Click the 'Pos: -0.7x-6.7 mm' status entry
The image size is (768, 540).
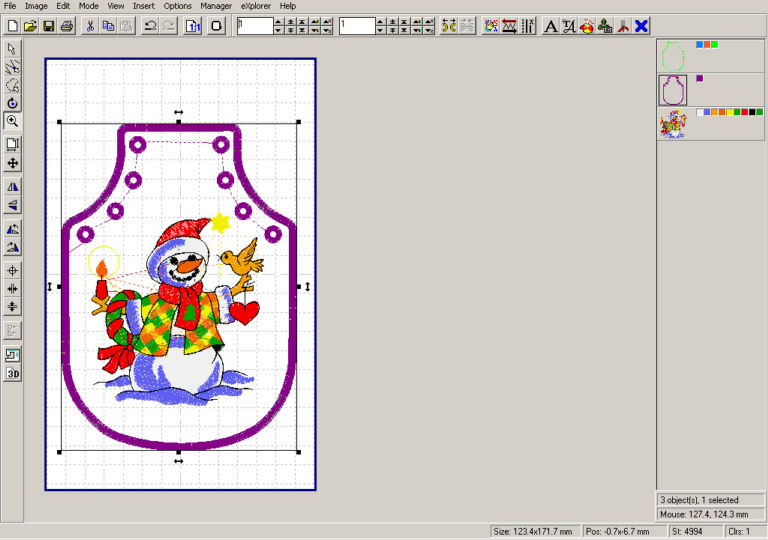click(x=618, y=532)
